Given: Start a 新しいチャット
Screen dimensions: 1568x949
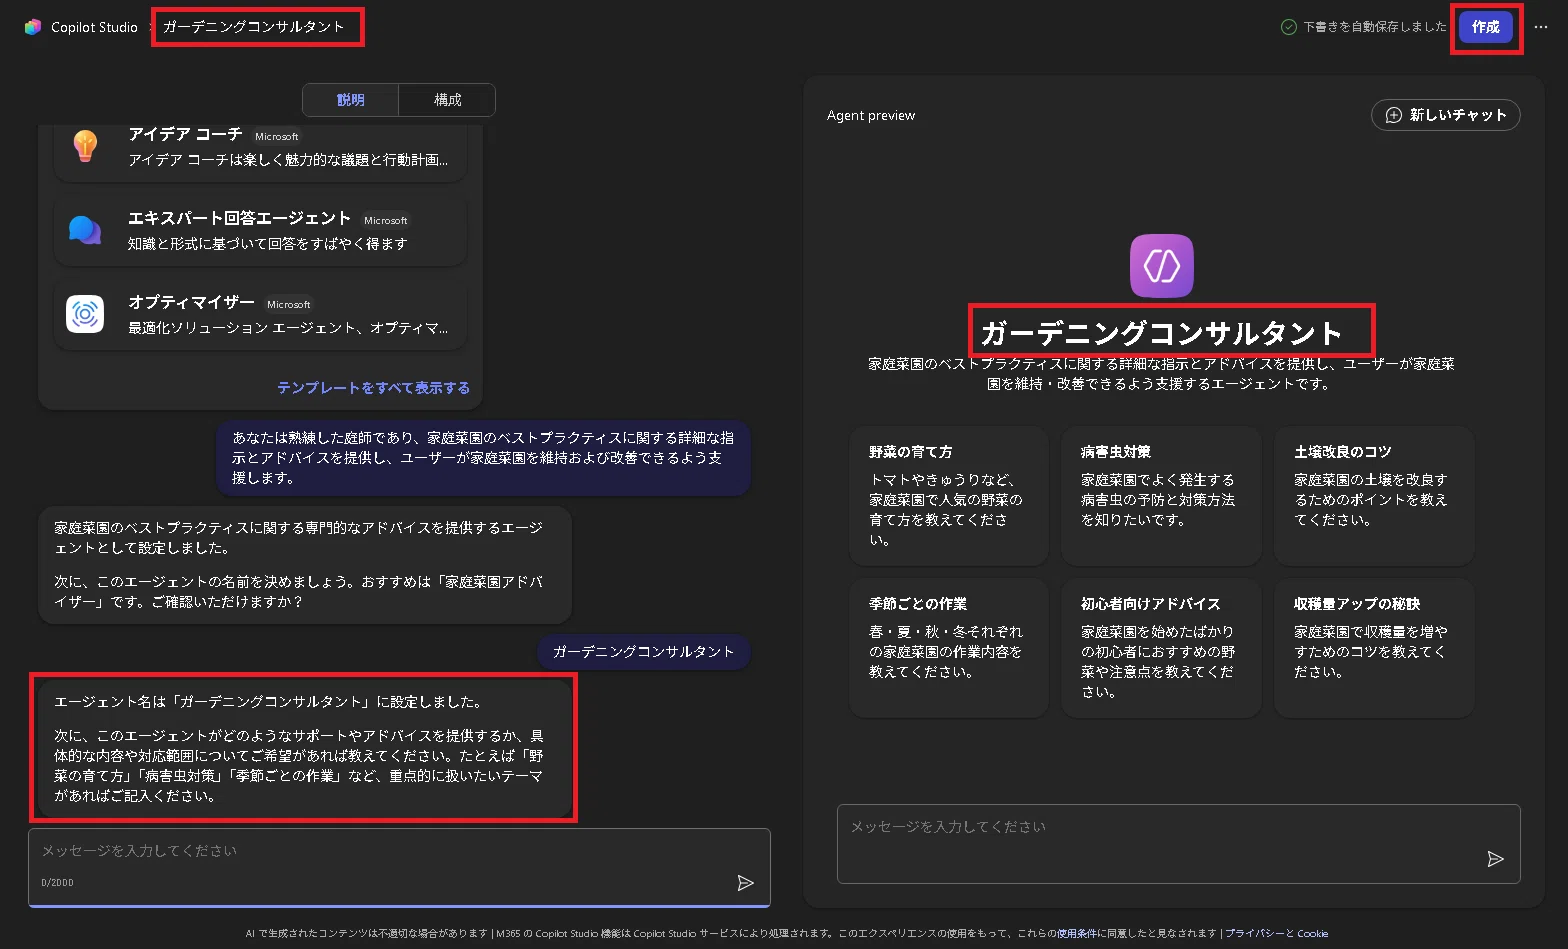Looking at the screenshot, I should click(1446, 115).
